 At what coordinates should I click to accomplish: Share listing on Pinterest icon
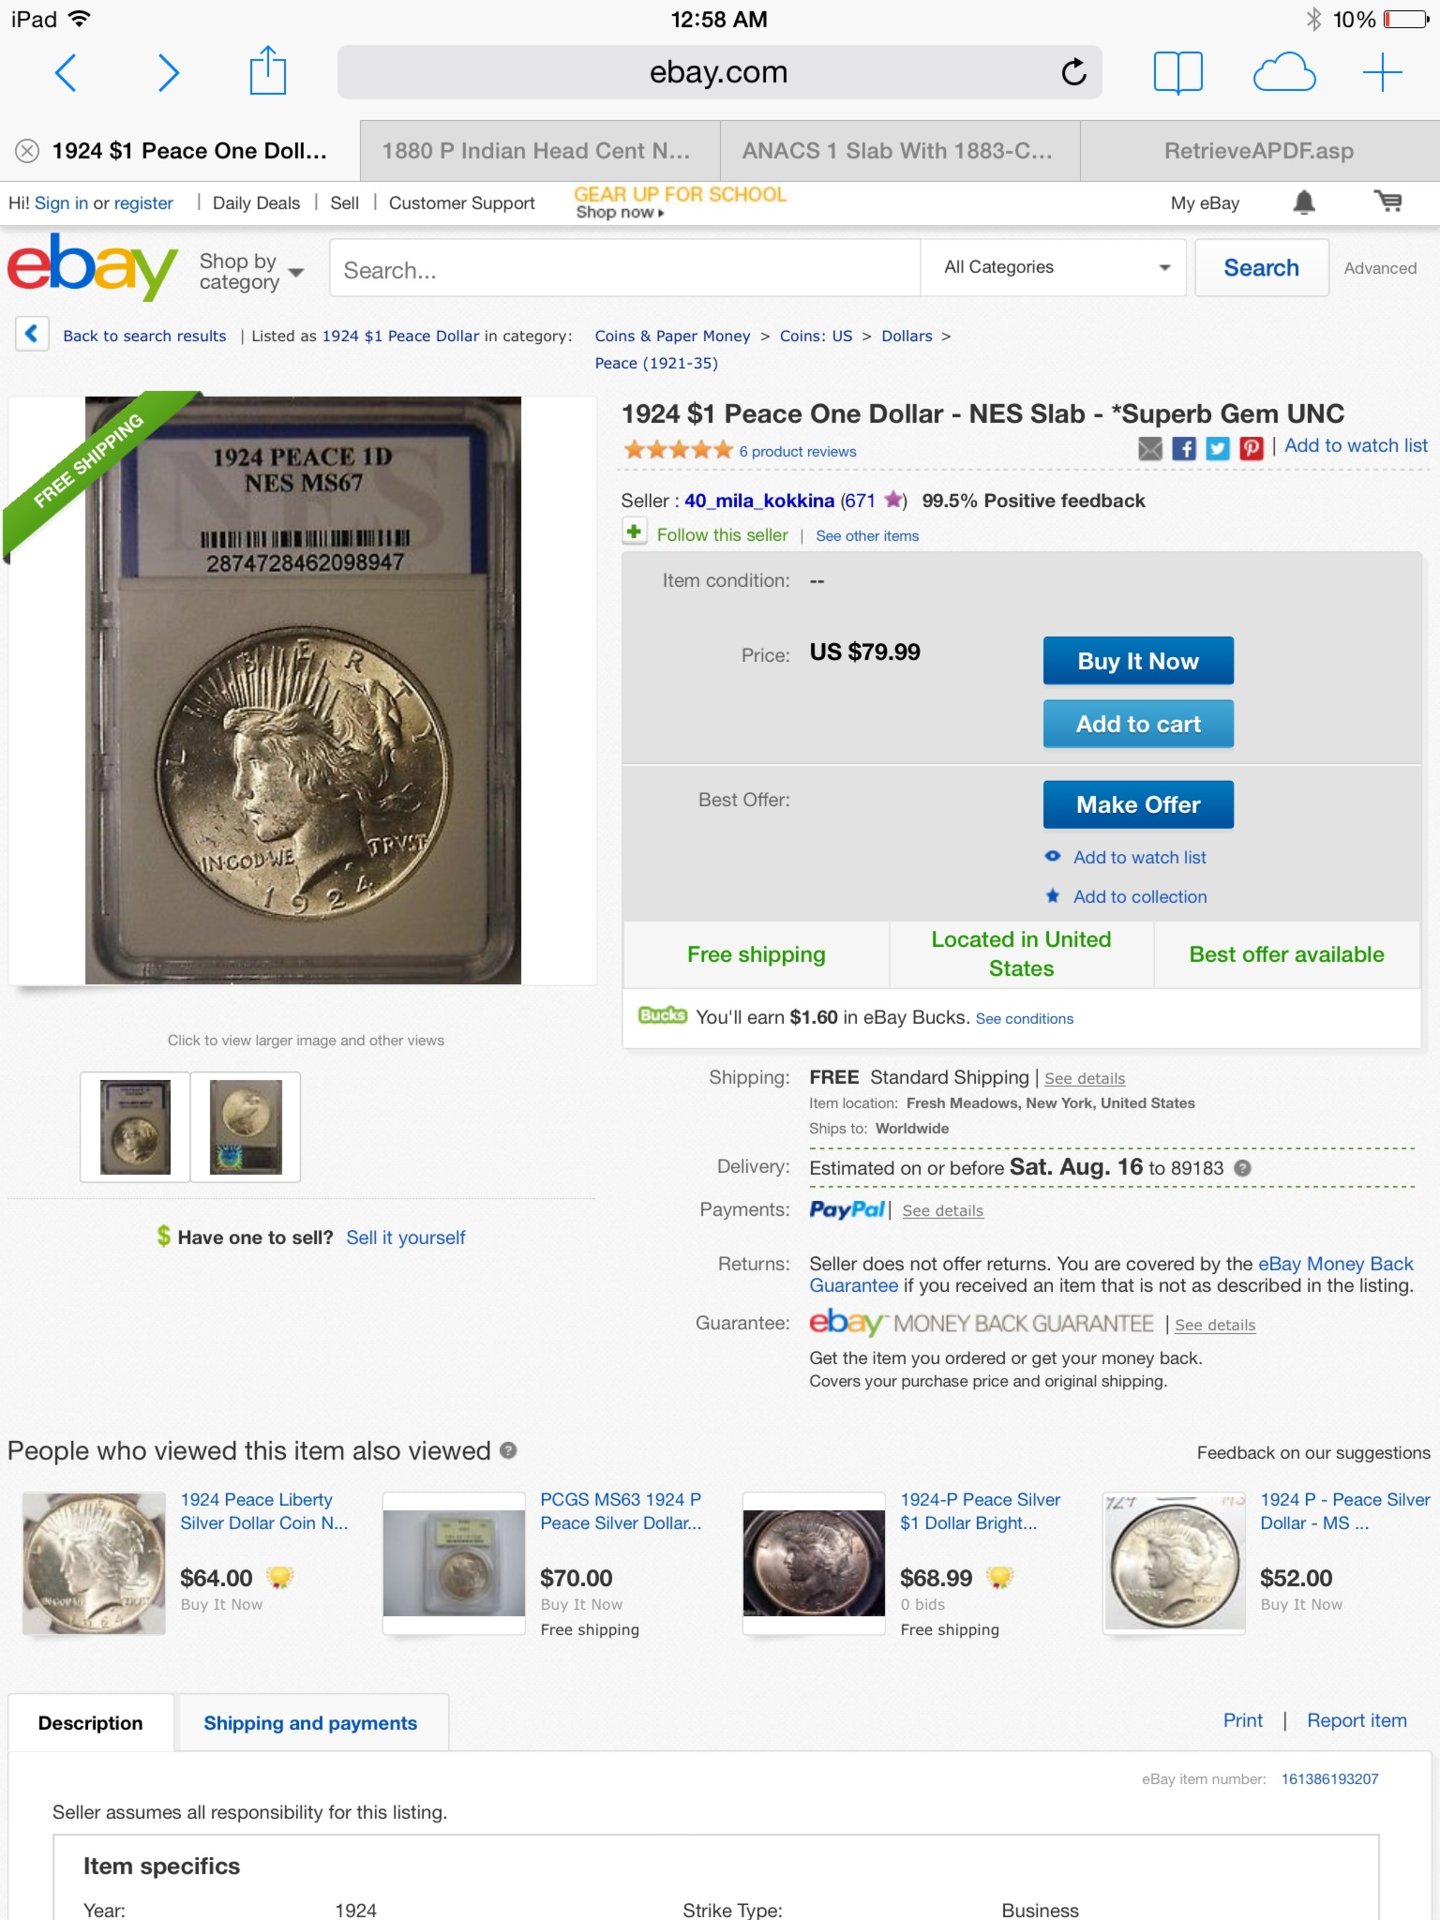[x=1251, y=448]
